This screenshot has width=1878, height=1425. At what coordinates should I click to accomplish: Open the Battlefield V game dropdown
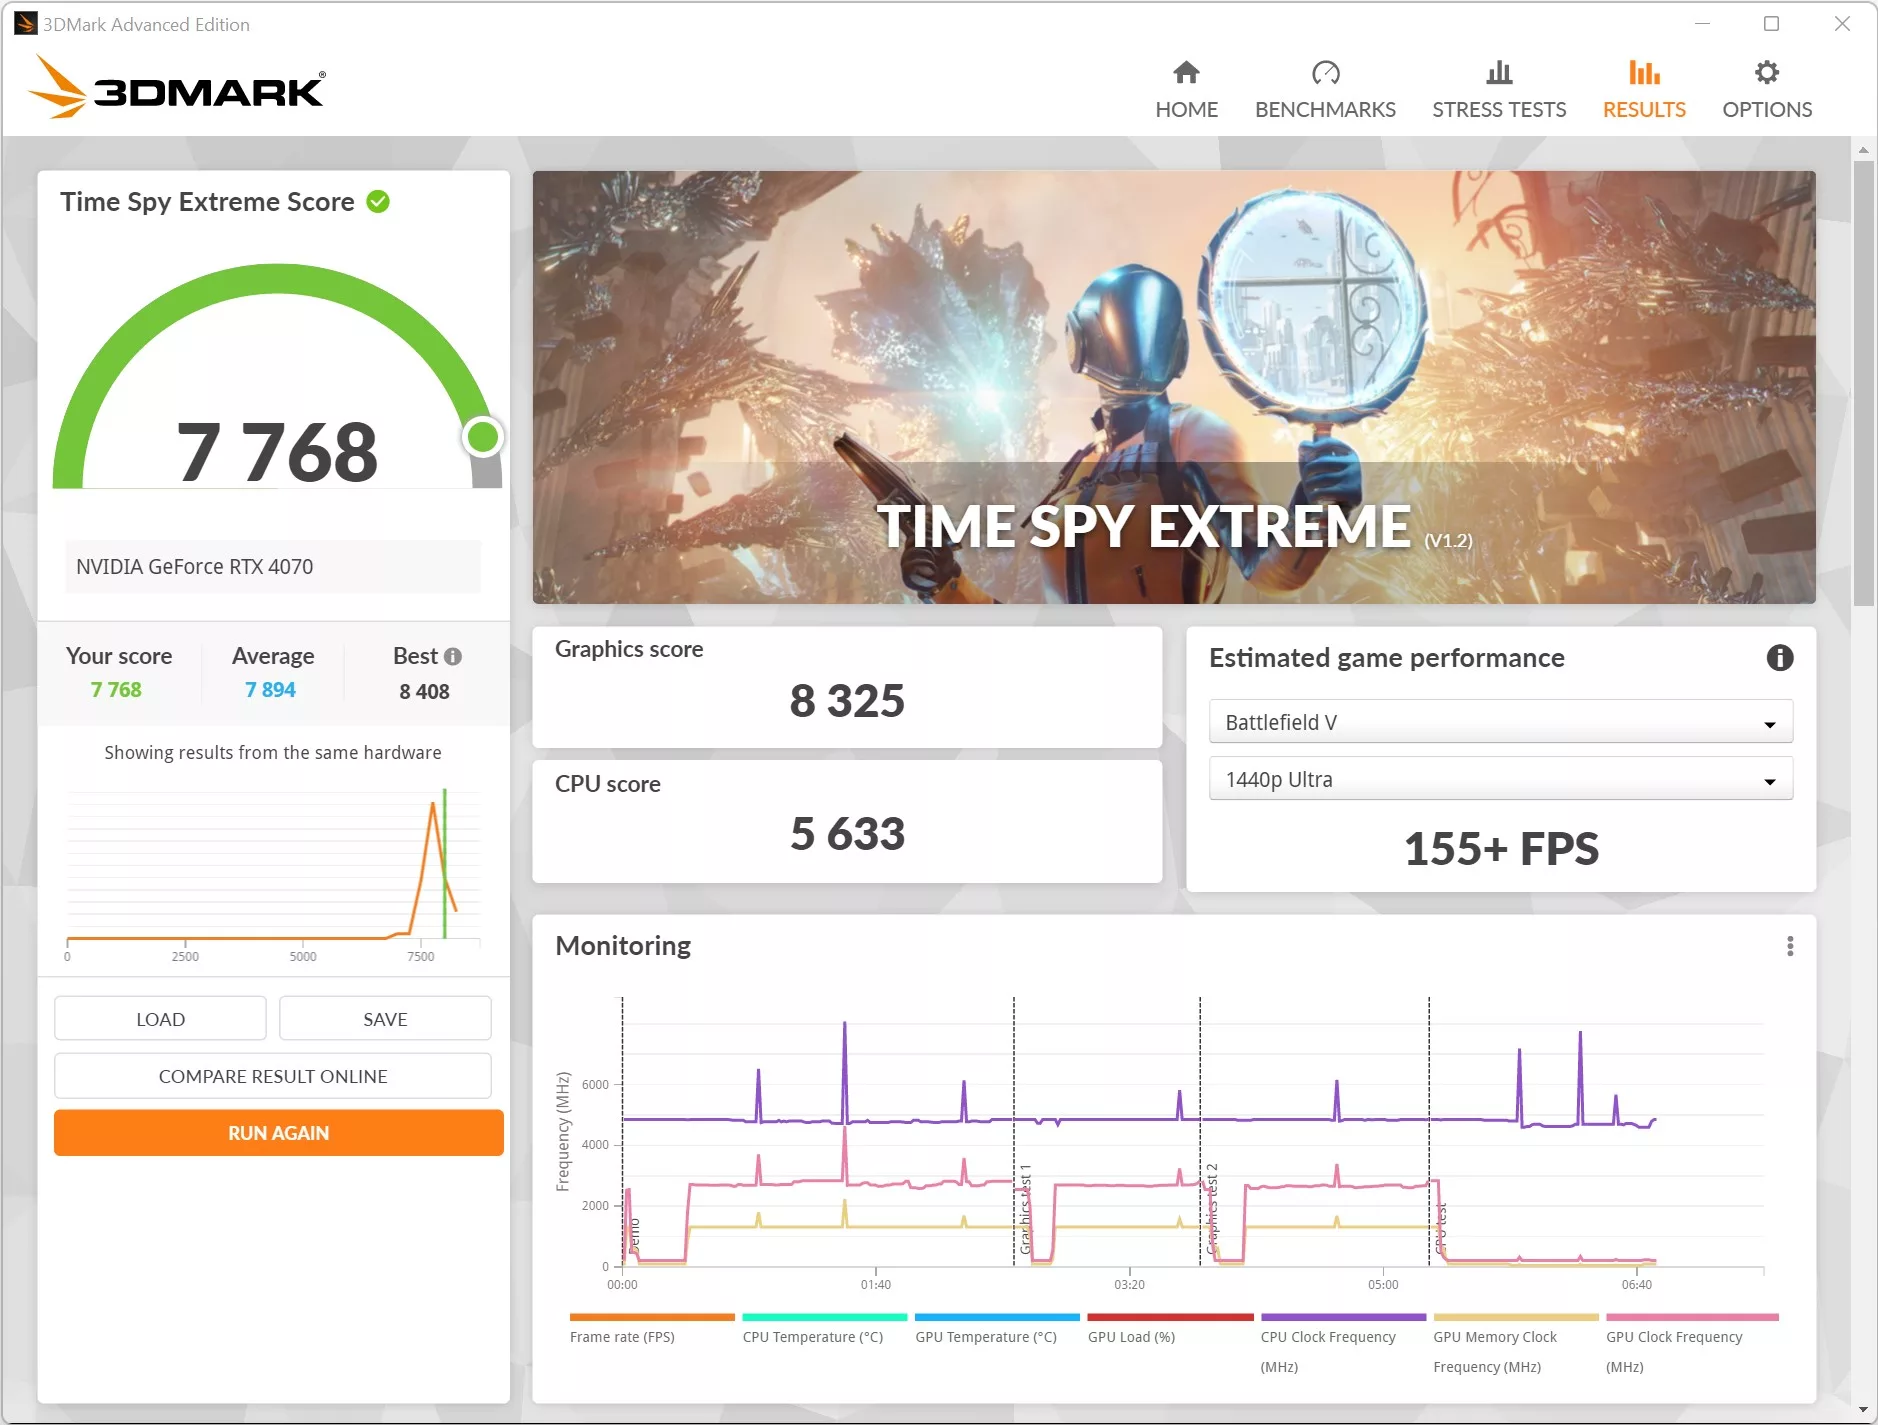pos(1500,721)
